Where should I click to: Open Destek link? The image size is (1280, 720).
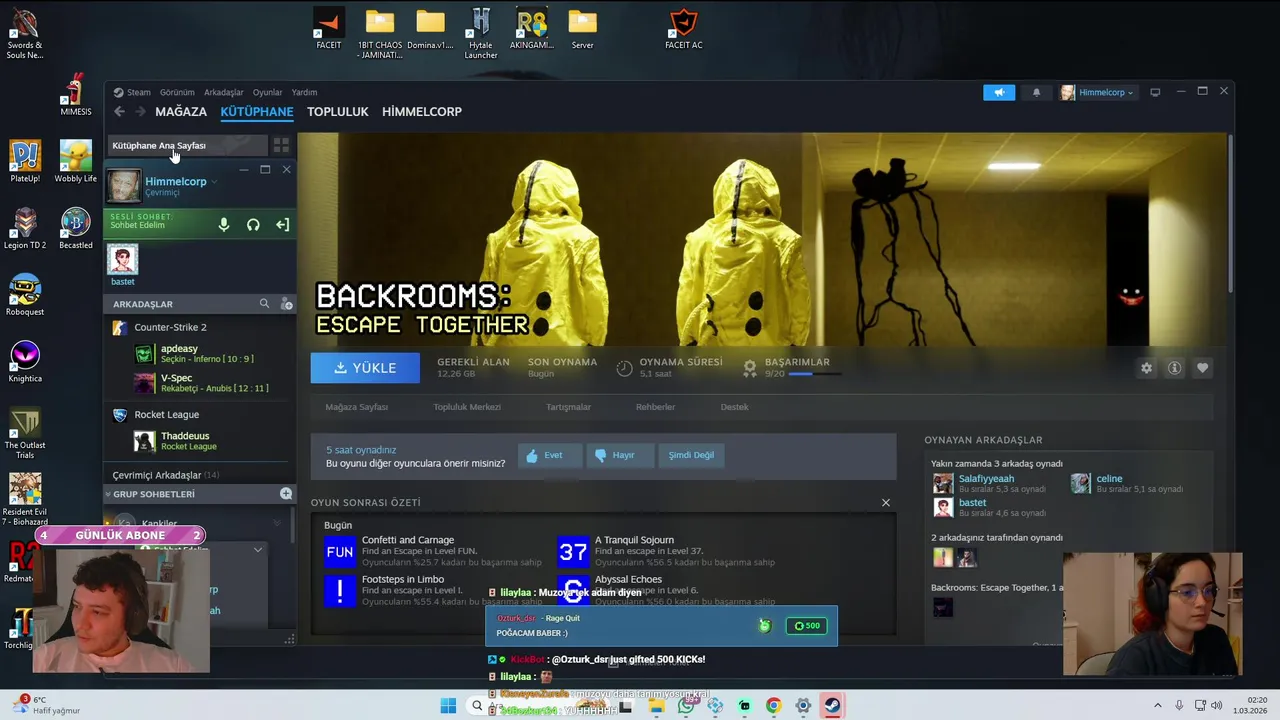[x=735, y=407]
